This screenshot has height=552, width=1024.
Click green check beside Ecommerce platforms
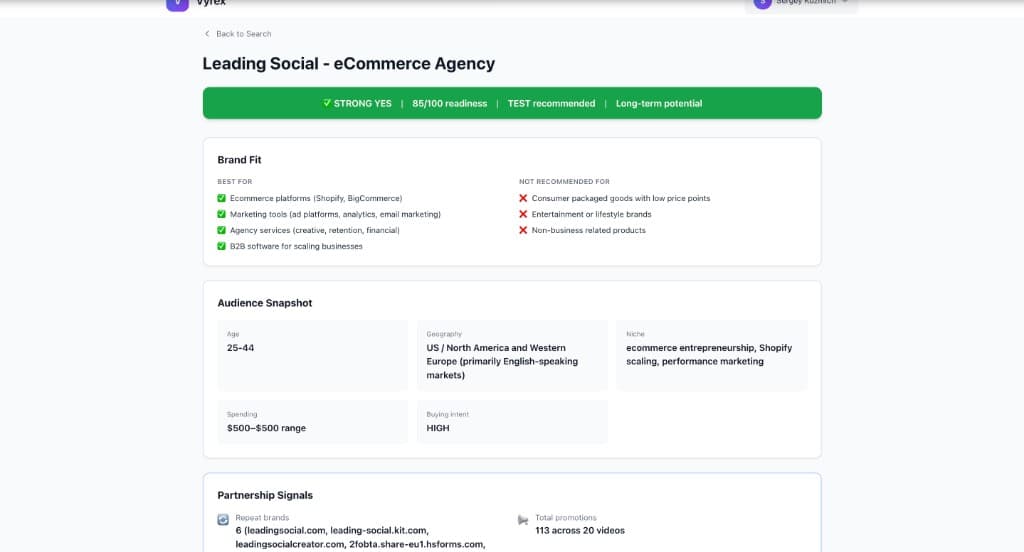tap(221, 198)
